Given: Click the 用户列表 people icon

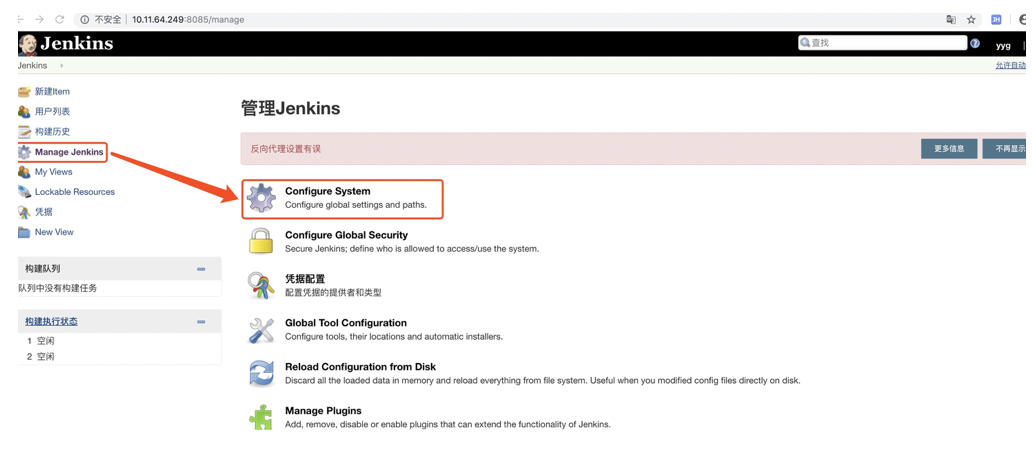Looking at the screenshot, I should pyautogui.click(x=24, y=112).
